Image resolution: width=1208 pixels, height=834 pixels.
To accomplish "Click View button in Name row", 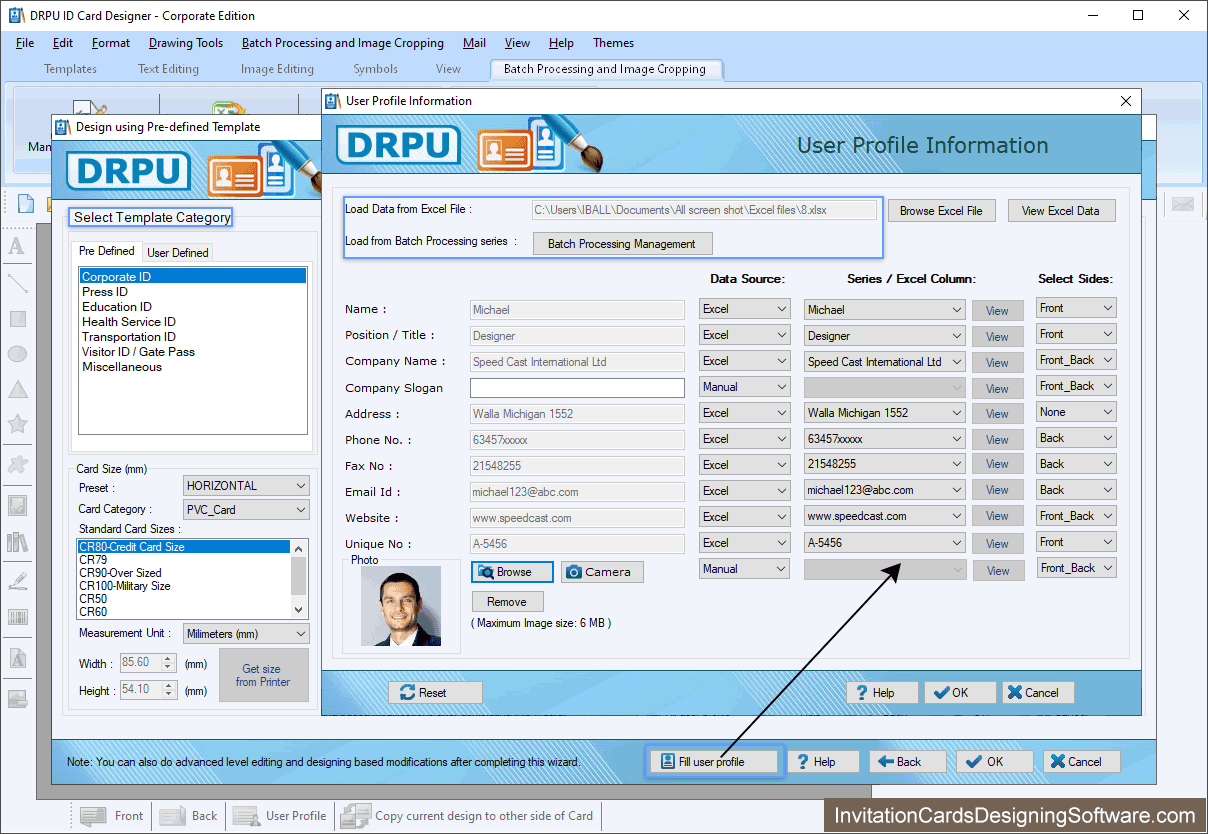I will point(998,311).
